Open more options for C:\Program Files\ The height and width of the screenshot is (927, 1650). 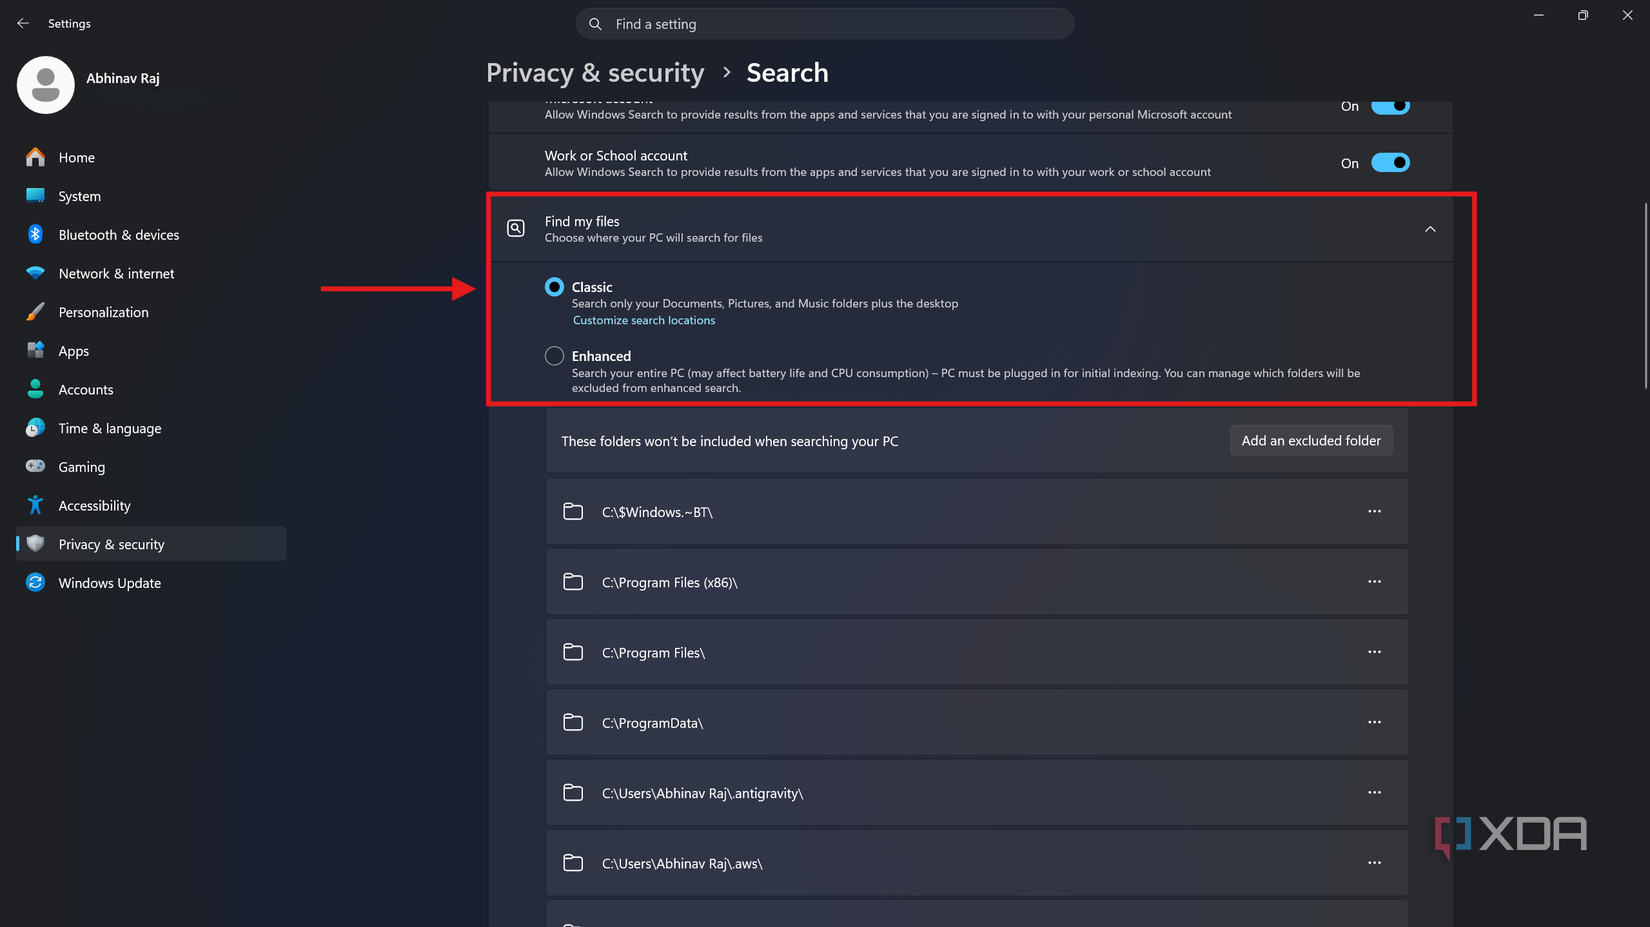(1374, 652)
